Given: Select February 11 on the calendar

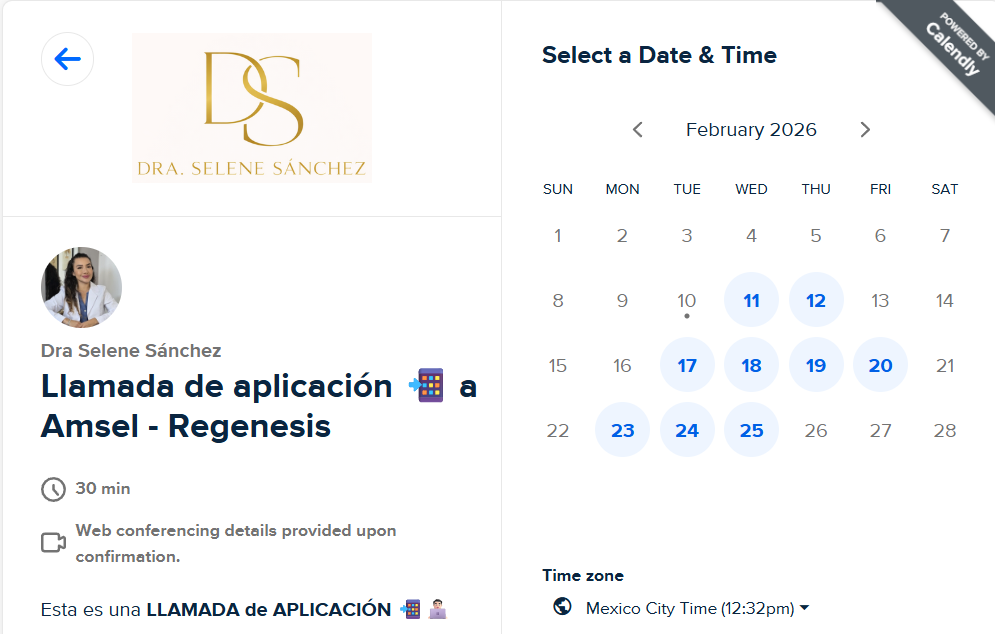Looking at the screenshot, I should (751, 300).
